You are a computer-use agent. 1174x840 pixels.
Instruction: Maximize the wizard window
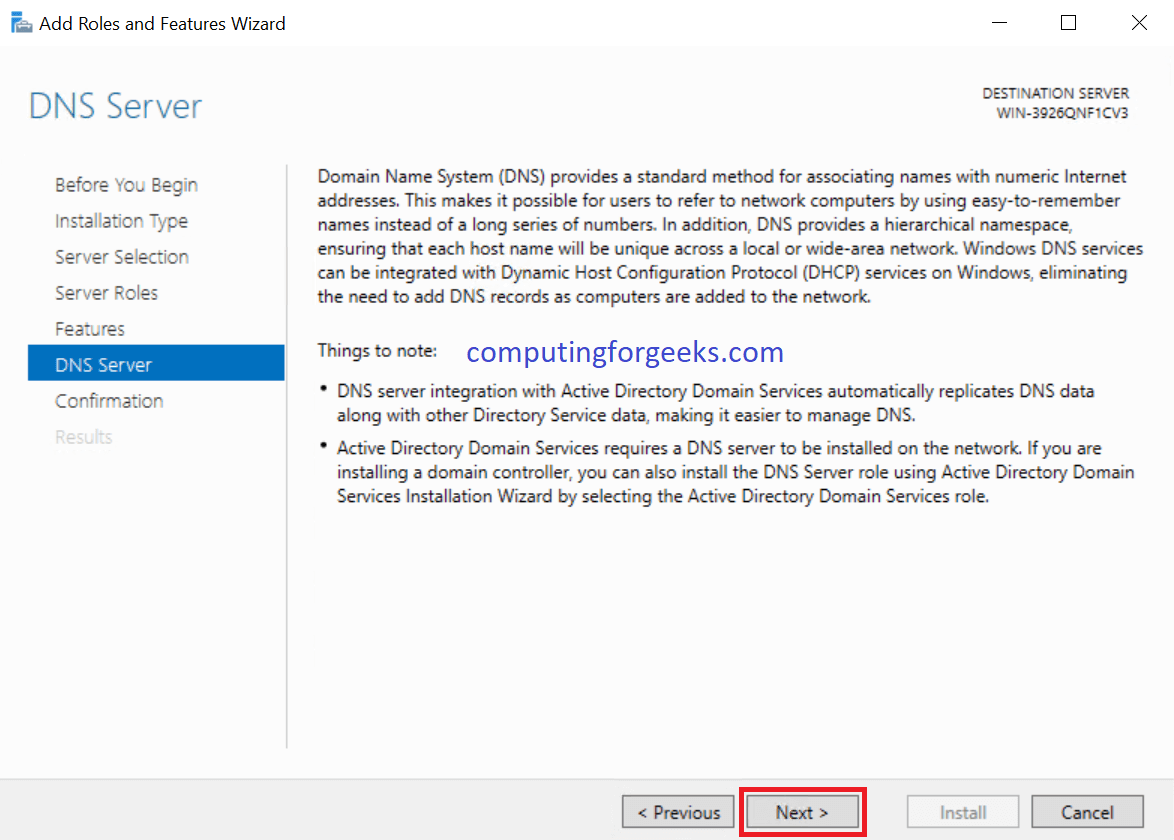point(1068,23)
